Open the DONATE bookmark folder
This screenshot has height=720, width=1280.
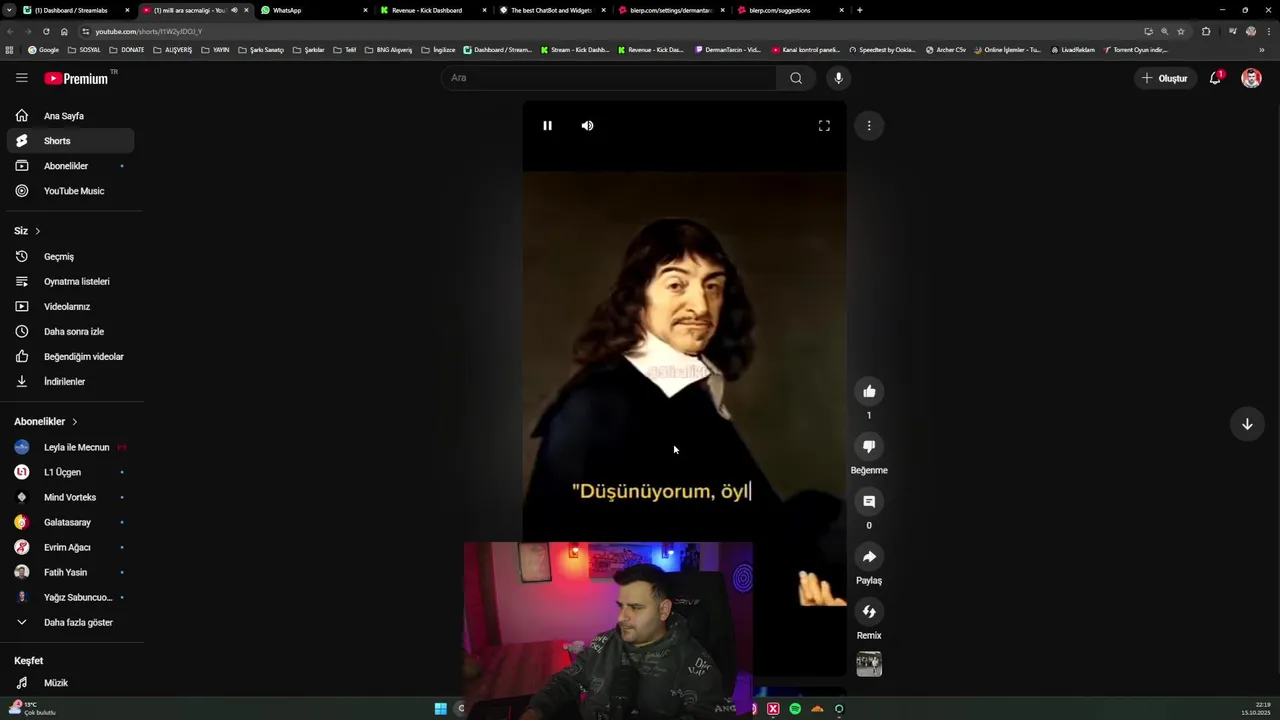point(127,50)
